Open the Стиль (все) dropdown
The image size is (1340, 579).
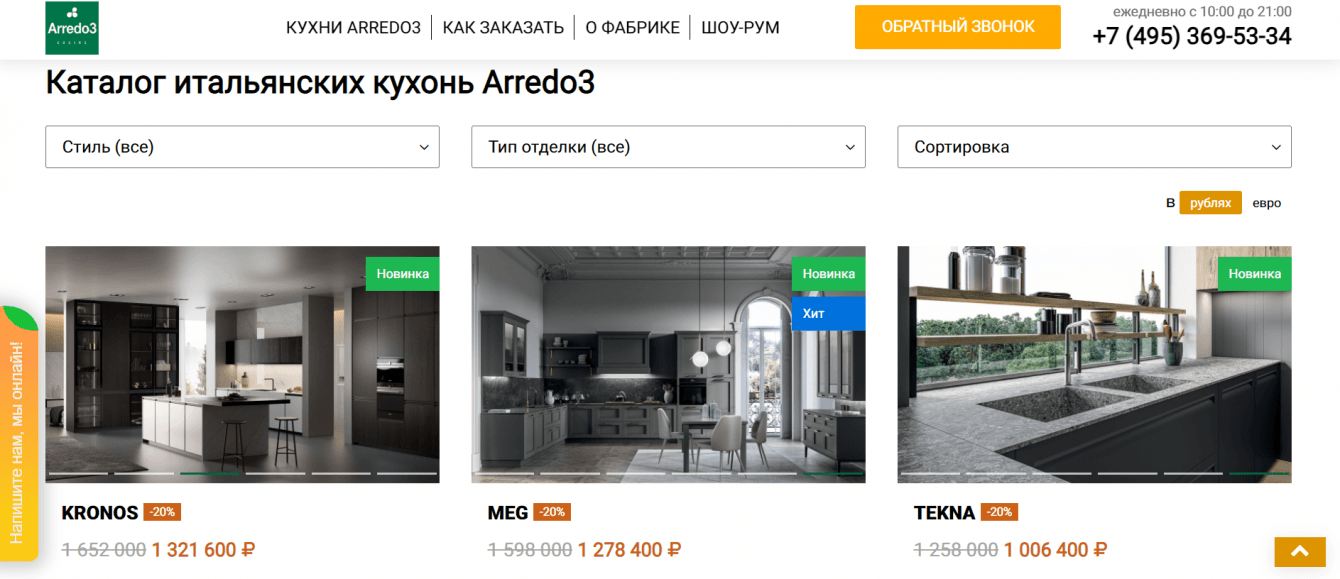242,147
